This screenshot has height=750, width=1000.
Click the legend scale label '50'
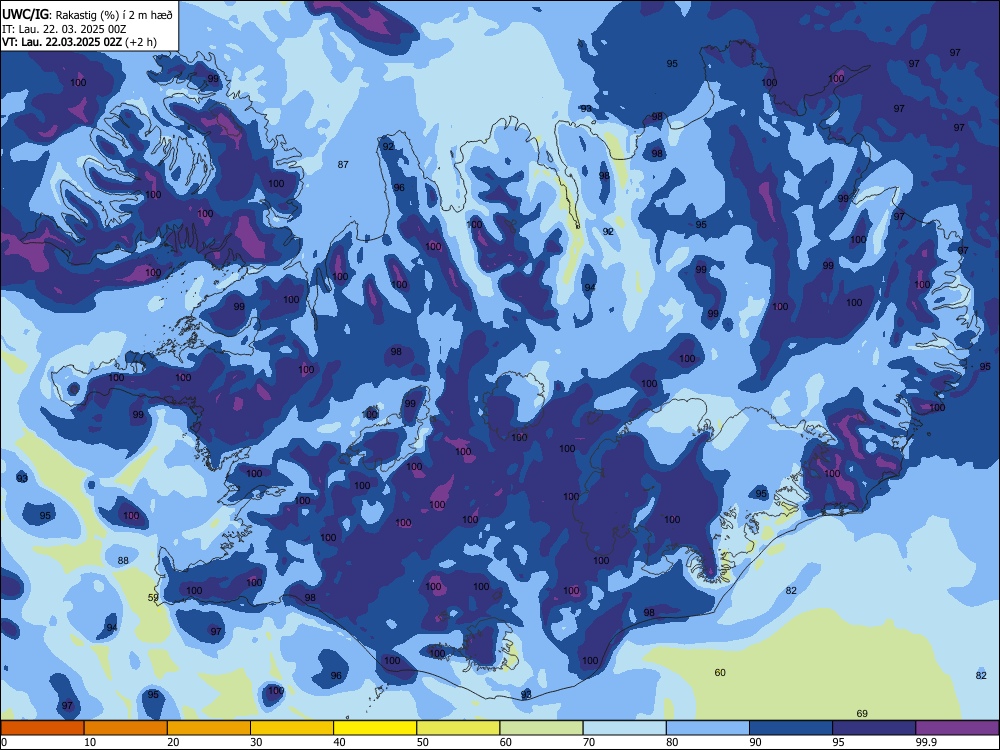pyautogui.click(x=423, y=742)
